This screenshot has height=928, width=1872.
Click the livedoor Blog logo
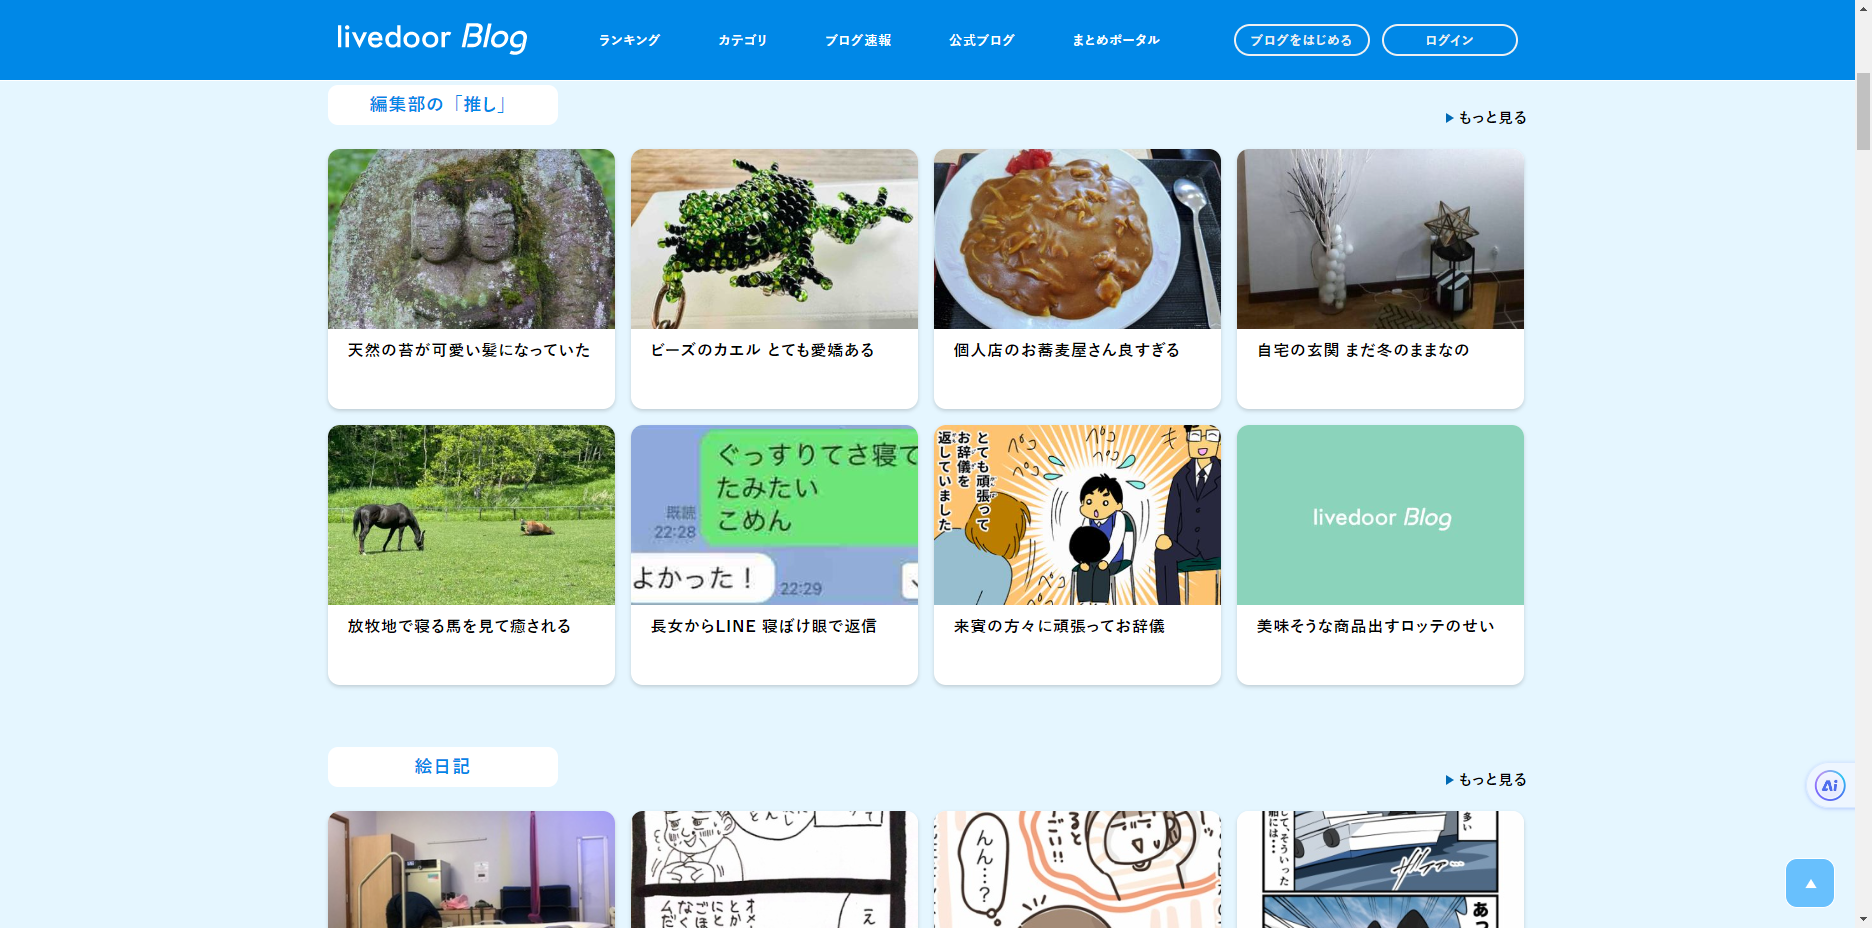[x=431, y=38]
